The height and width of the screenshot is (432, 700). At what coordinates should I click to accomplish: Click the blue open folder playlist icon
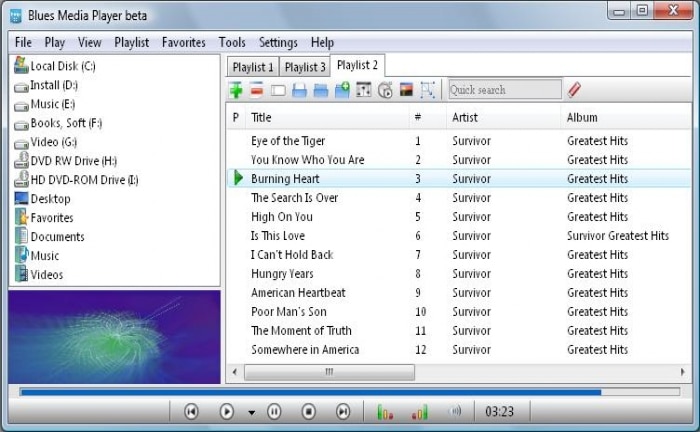tap(321, 90)
